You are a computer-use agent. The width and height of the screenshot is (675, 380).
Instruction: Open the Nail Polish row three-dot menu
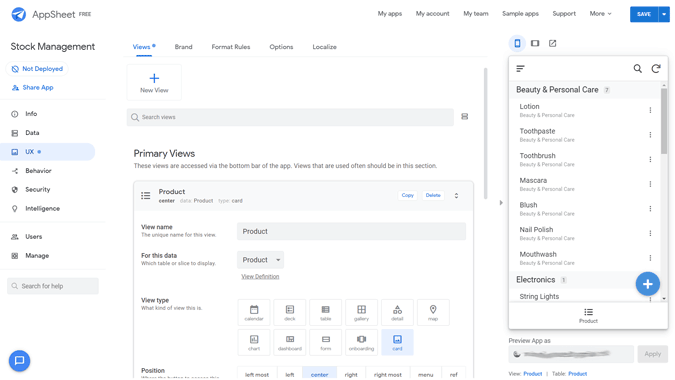(x=650, y=233)
